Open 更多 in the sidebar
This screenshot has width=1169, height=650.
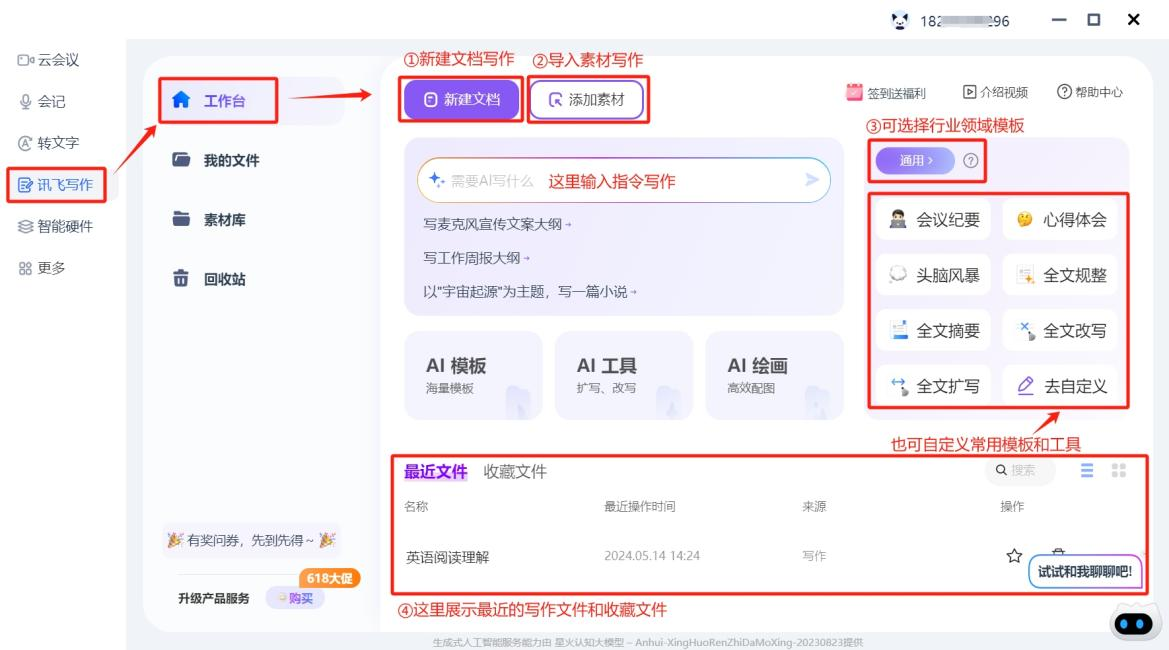(42, 268)
